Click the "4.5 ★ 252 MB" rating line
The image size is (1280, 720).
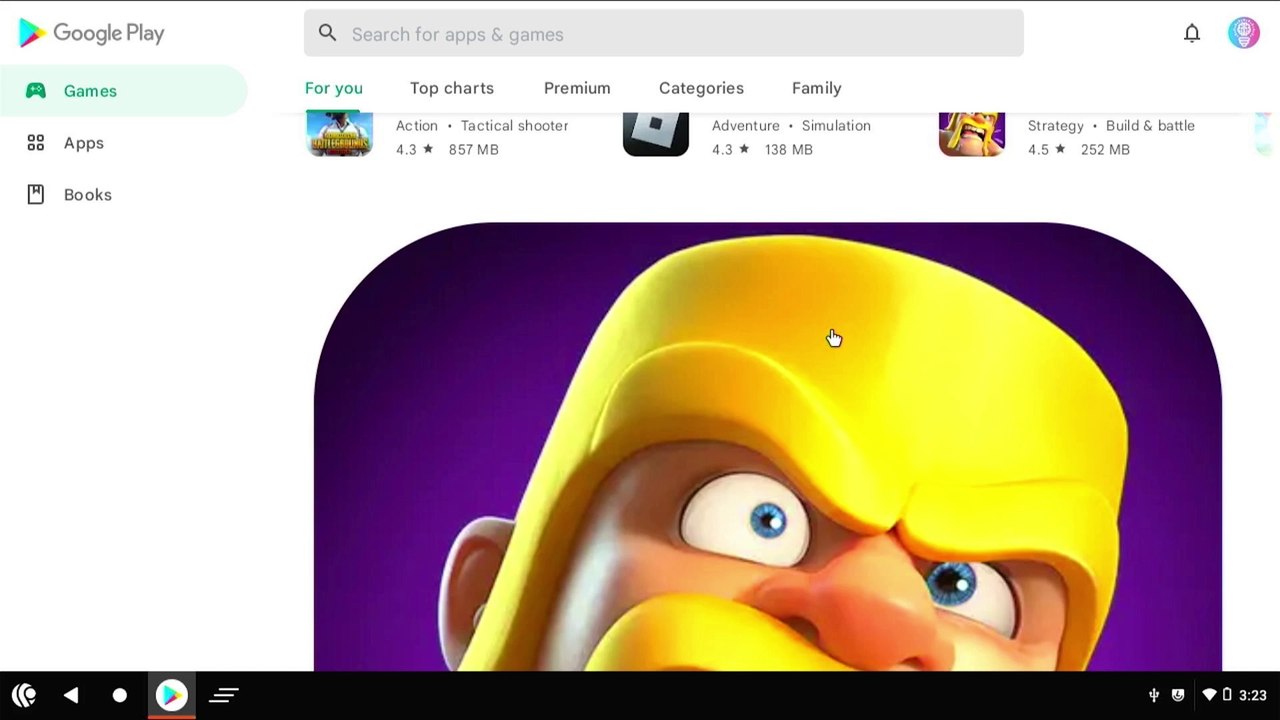coord(1079,150)
